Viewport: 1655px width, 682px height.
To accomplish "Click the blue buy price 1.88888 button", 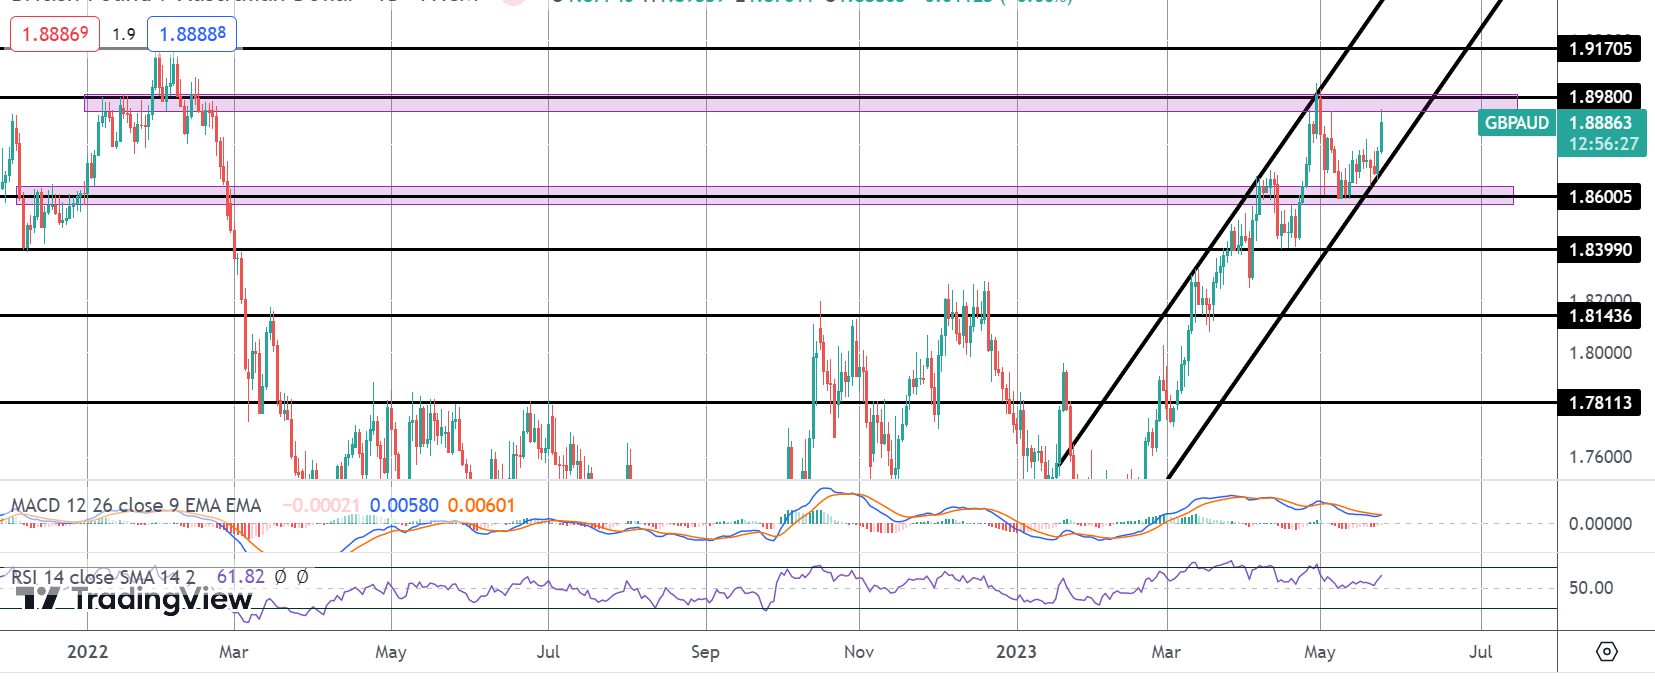I will tap(192, 34).
